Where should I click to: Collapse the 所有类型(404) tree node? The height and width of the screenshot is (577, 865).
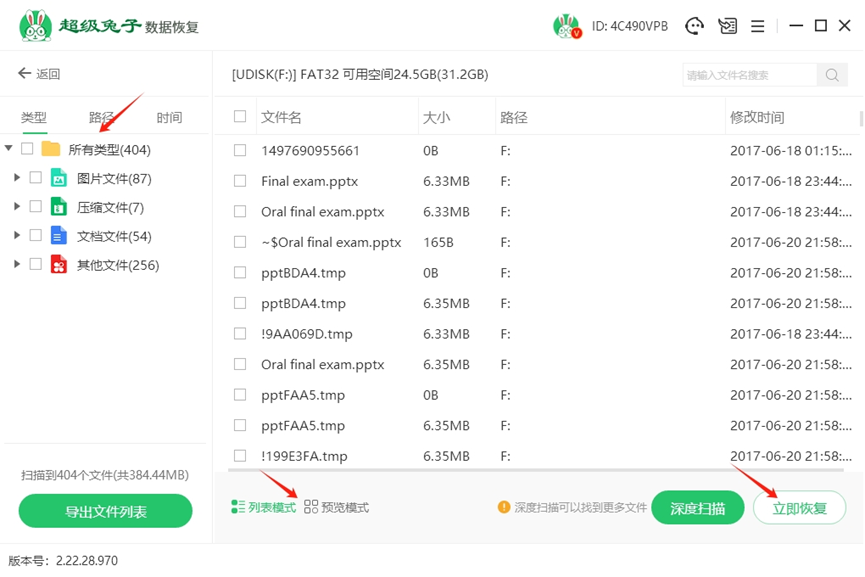[x=9, y=149]
